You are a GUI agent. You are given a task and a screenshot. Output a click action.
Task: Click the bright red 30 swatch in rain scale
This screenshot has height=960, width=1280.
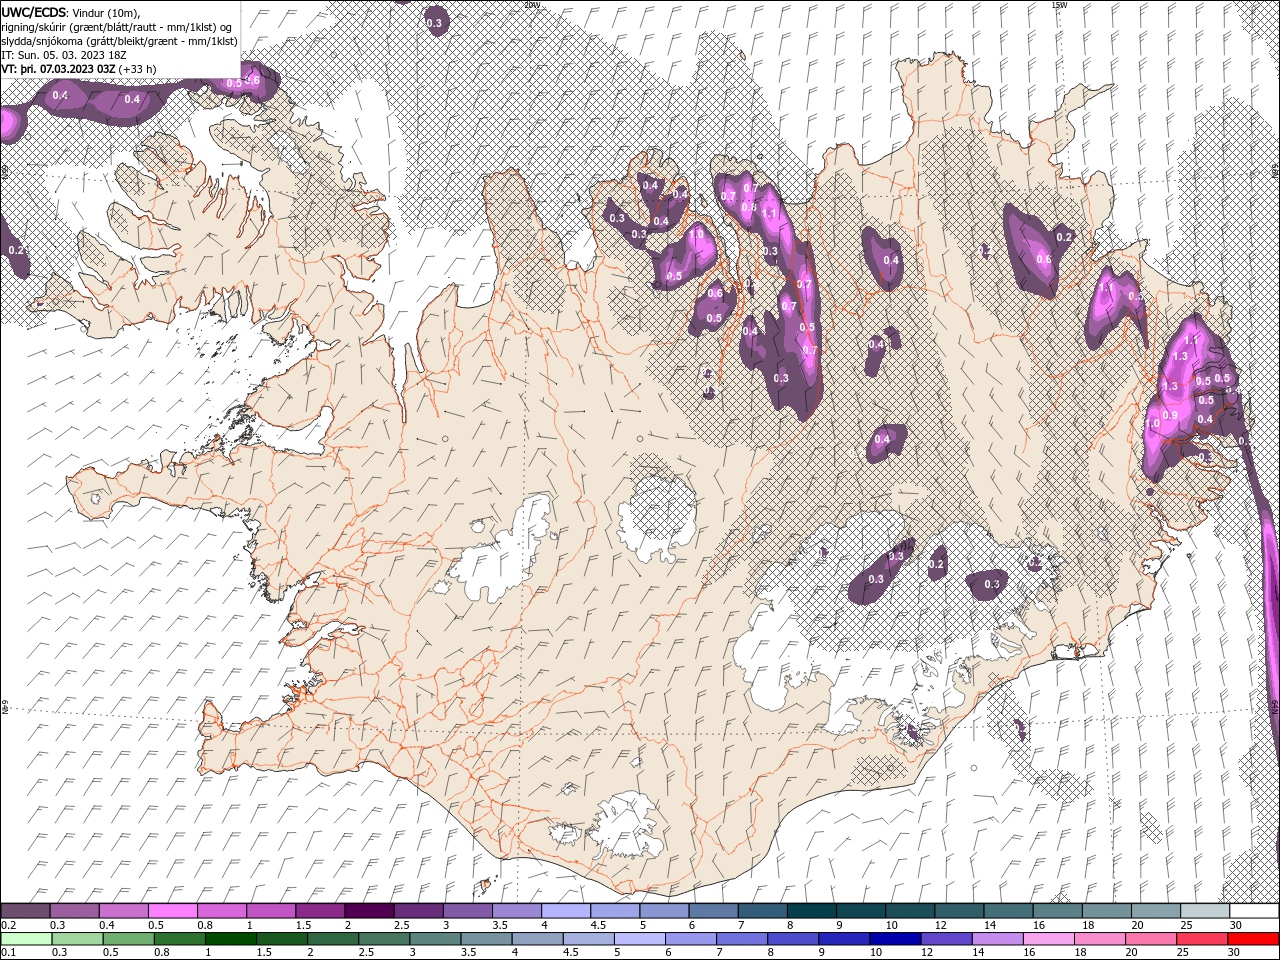[1255, 939]
